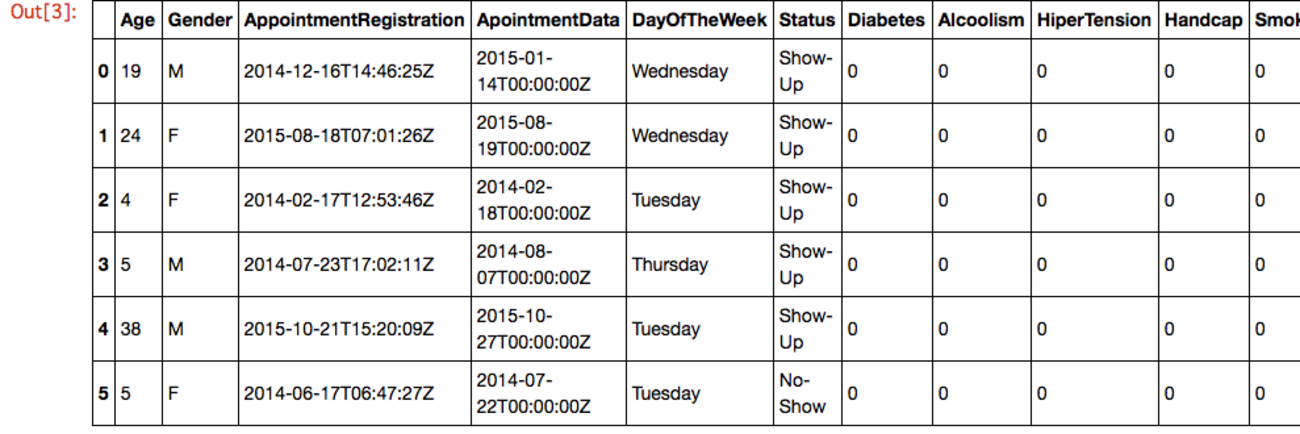Viewport: 1300px width, 434px height.
Task: Click the Handcap column header
Action: coord(1202,20)
